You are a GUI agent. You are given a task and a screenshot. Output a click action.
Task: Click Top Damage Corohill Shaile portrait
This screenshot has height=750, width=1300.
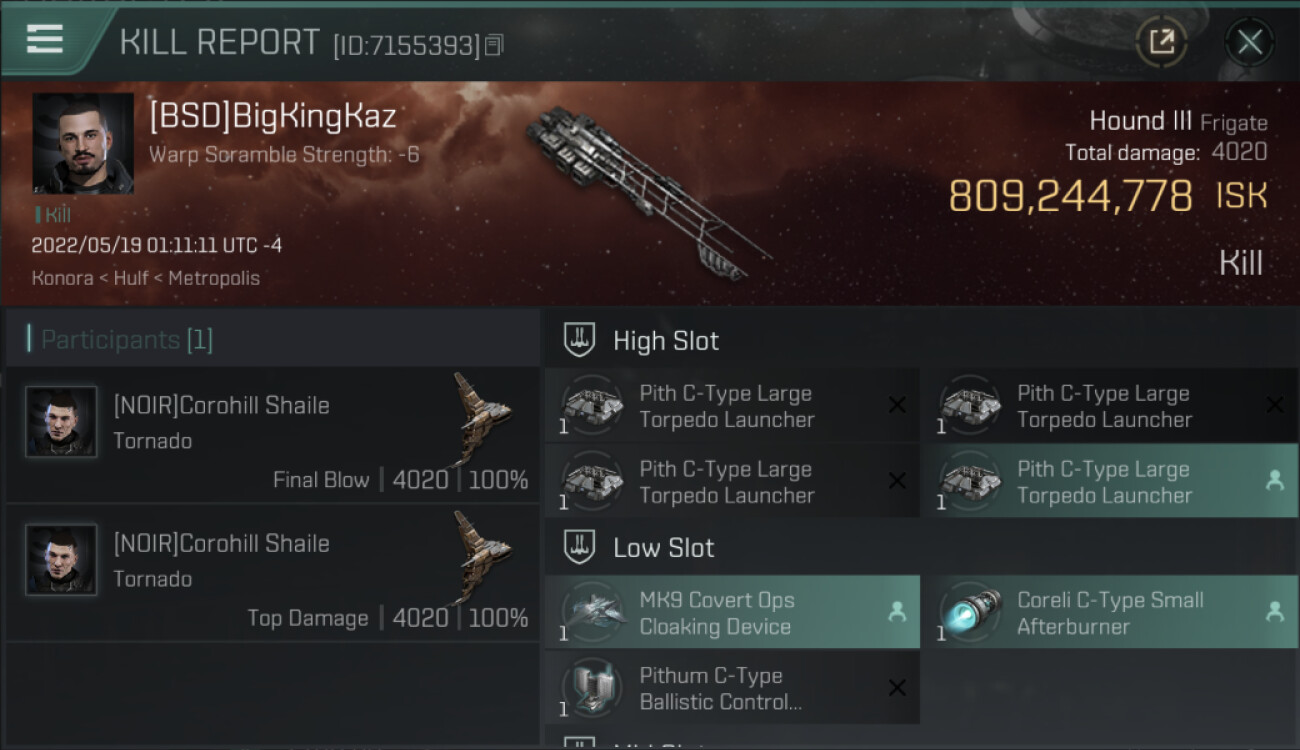click(x=61, y=560)
